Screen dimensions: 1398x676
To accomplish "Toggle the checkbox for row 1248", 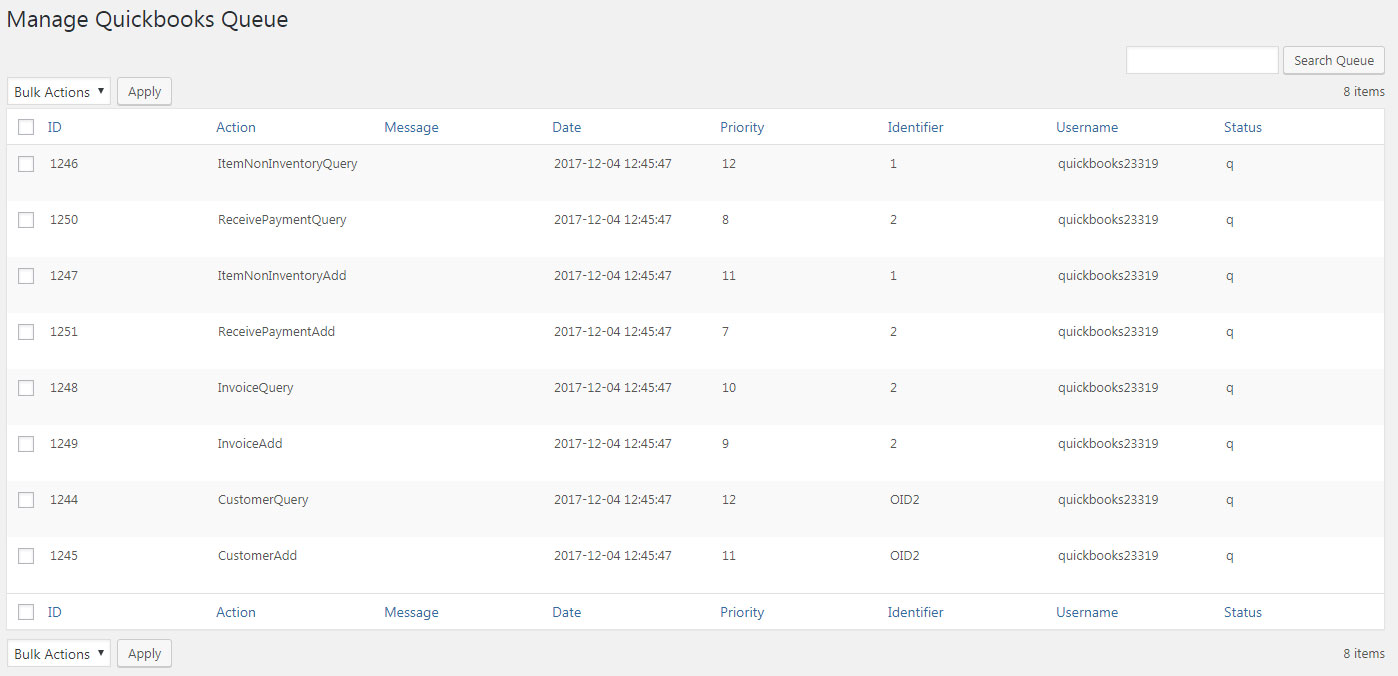I will [x=26, y=387].
